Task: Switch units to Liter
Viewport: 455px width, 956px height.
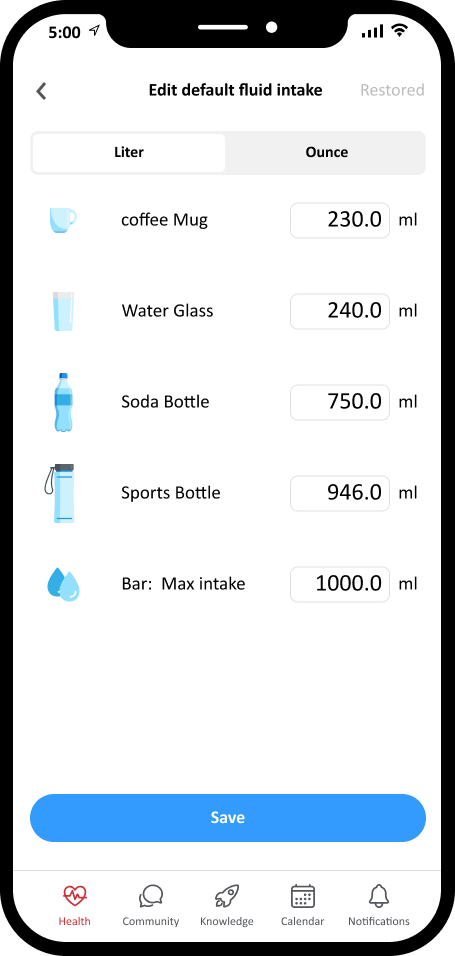Action: [129, 152]
